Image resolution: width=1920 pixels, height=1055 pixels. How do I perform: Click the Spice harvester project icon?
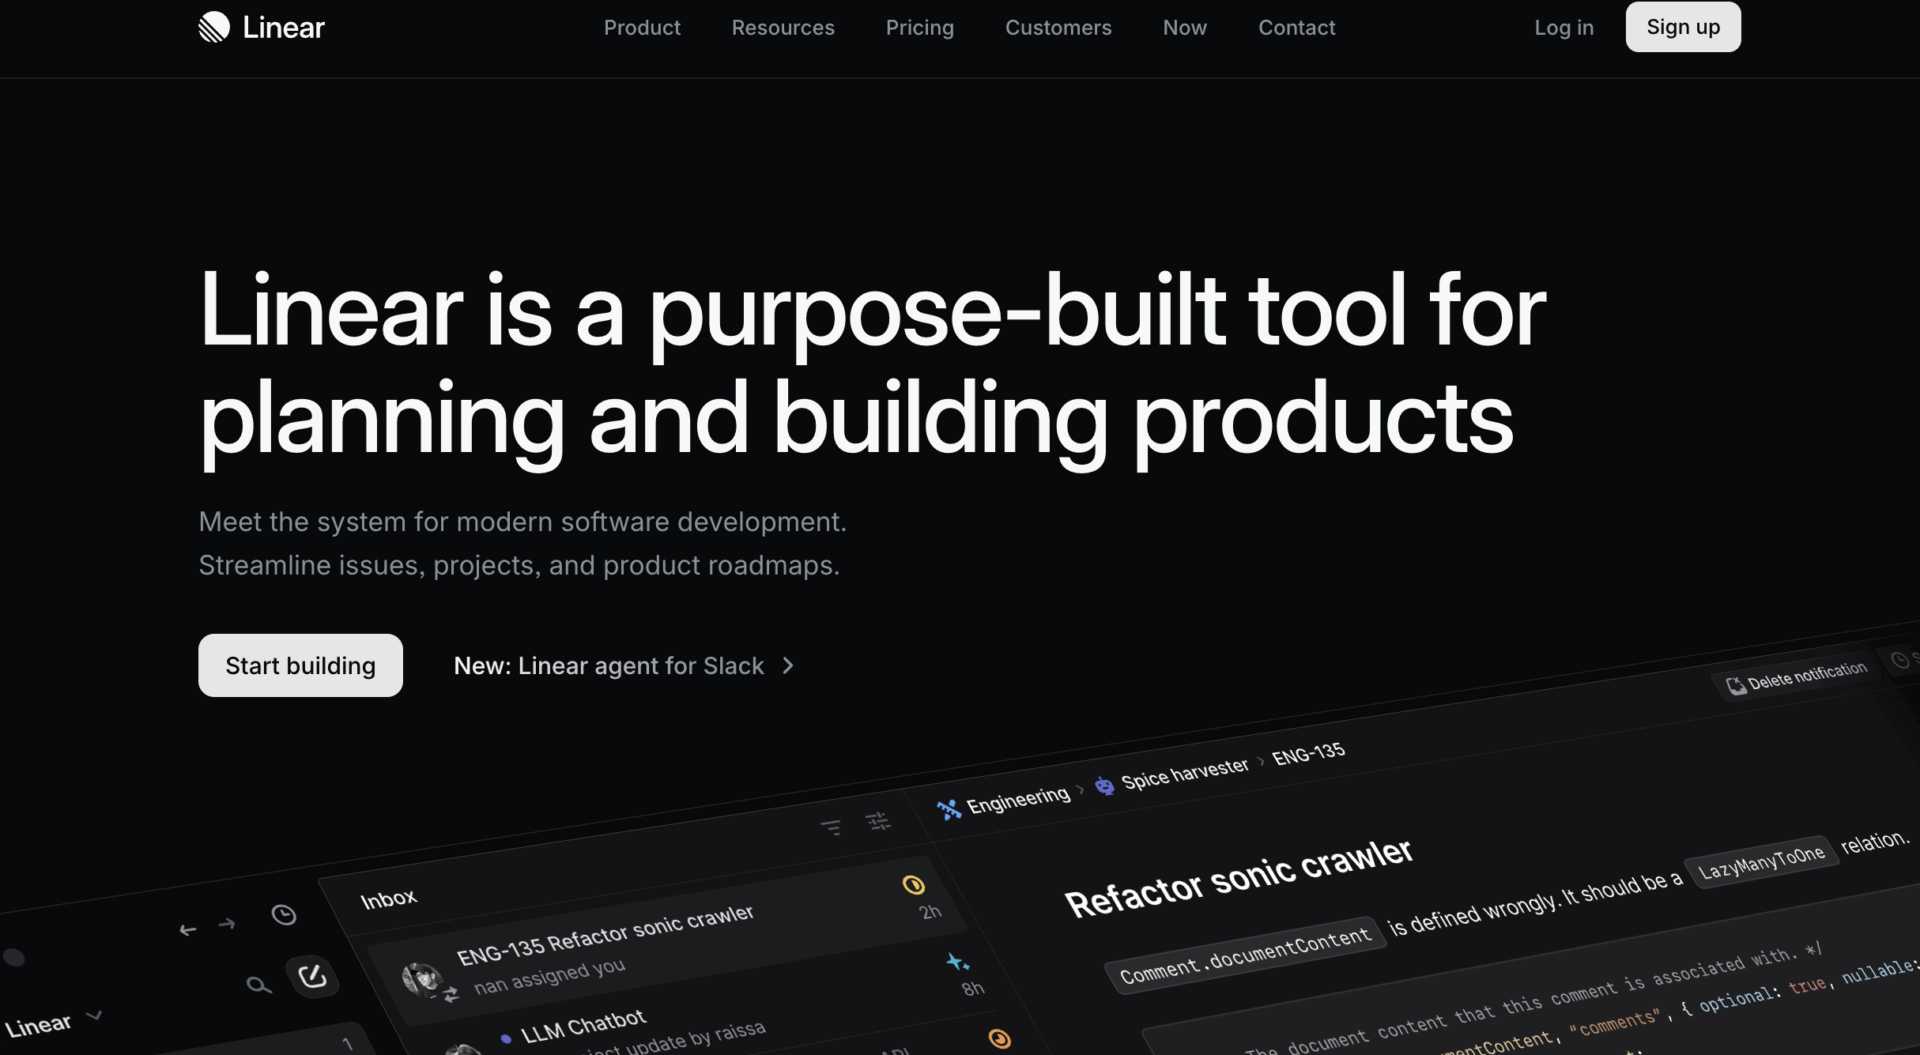point(1104,786)
